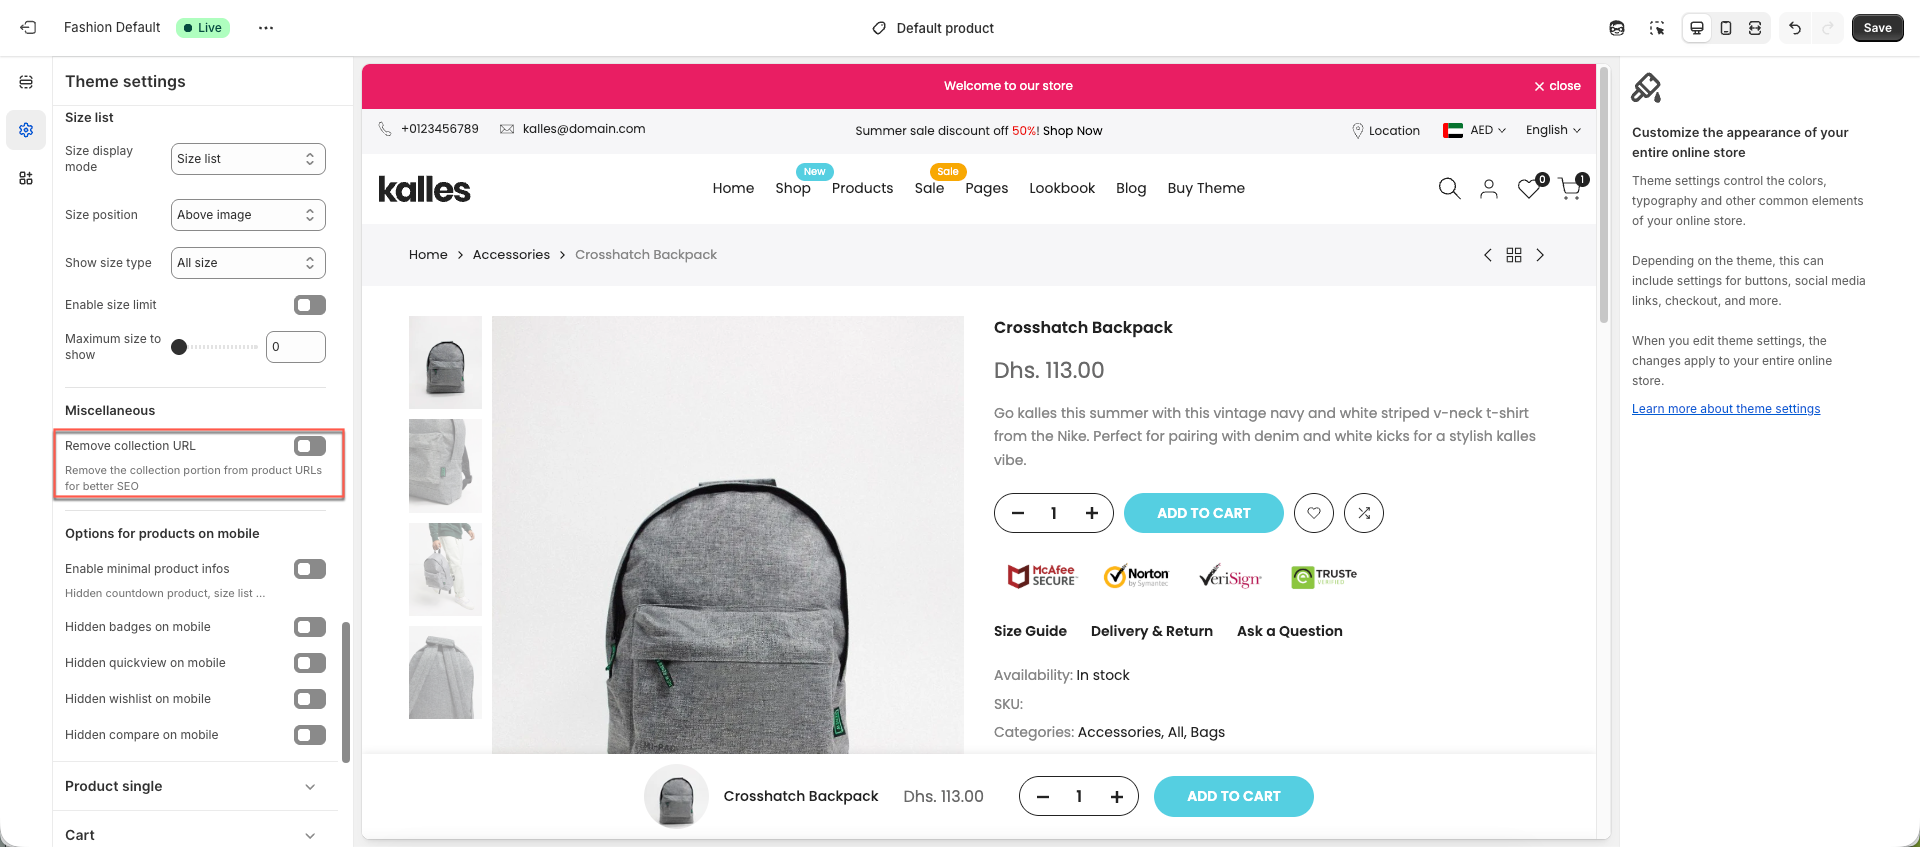
Task: Switch to mobile preview icon
Action: coord(1726,28)
